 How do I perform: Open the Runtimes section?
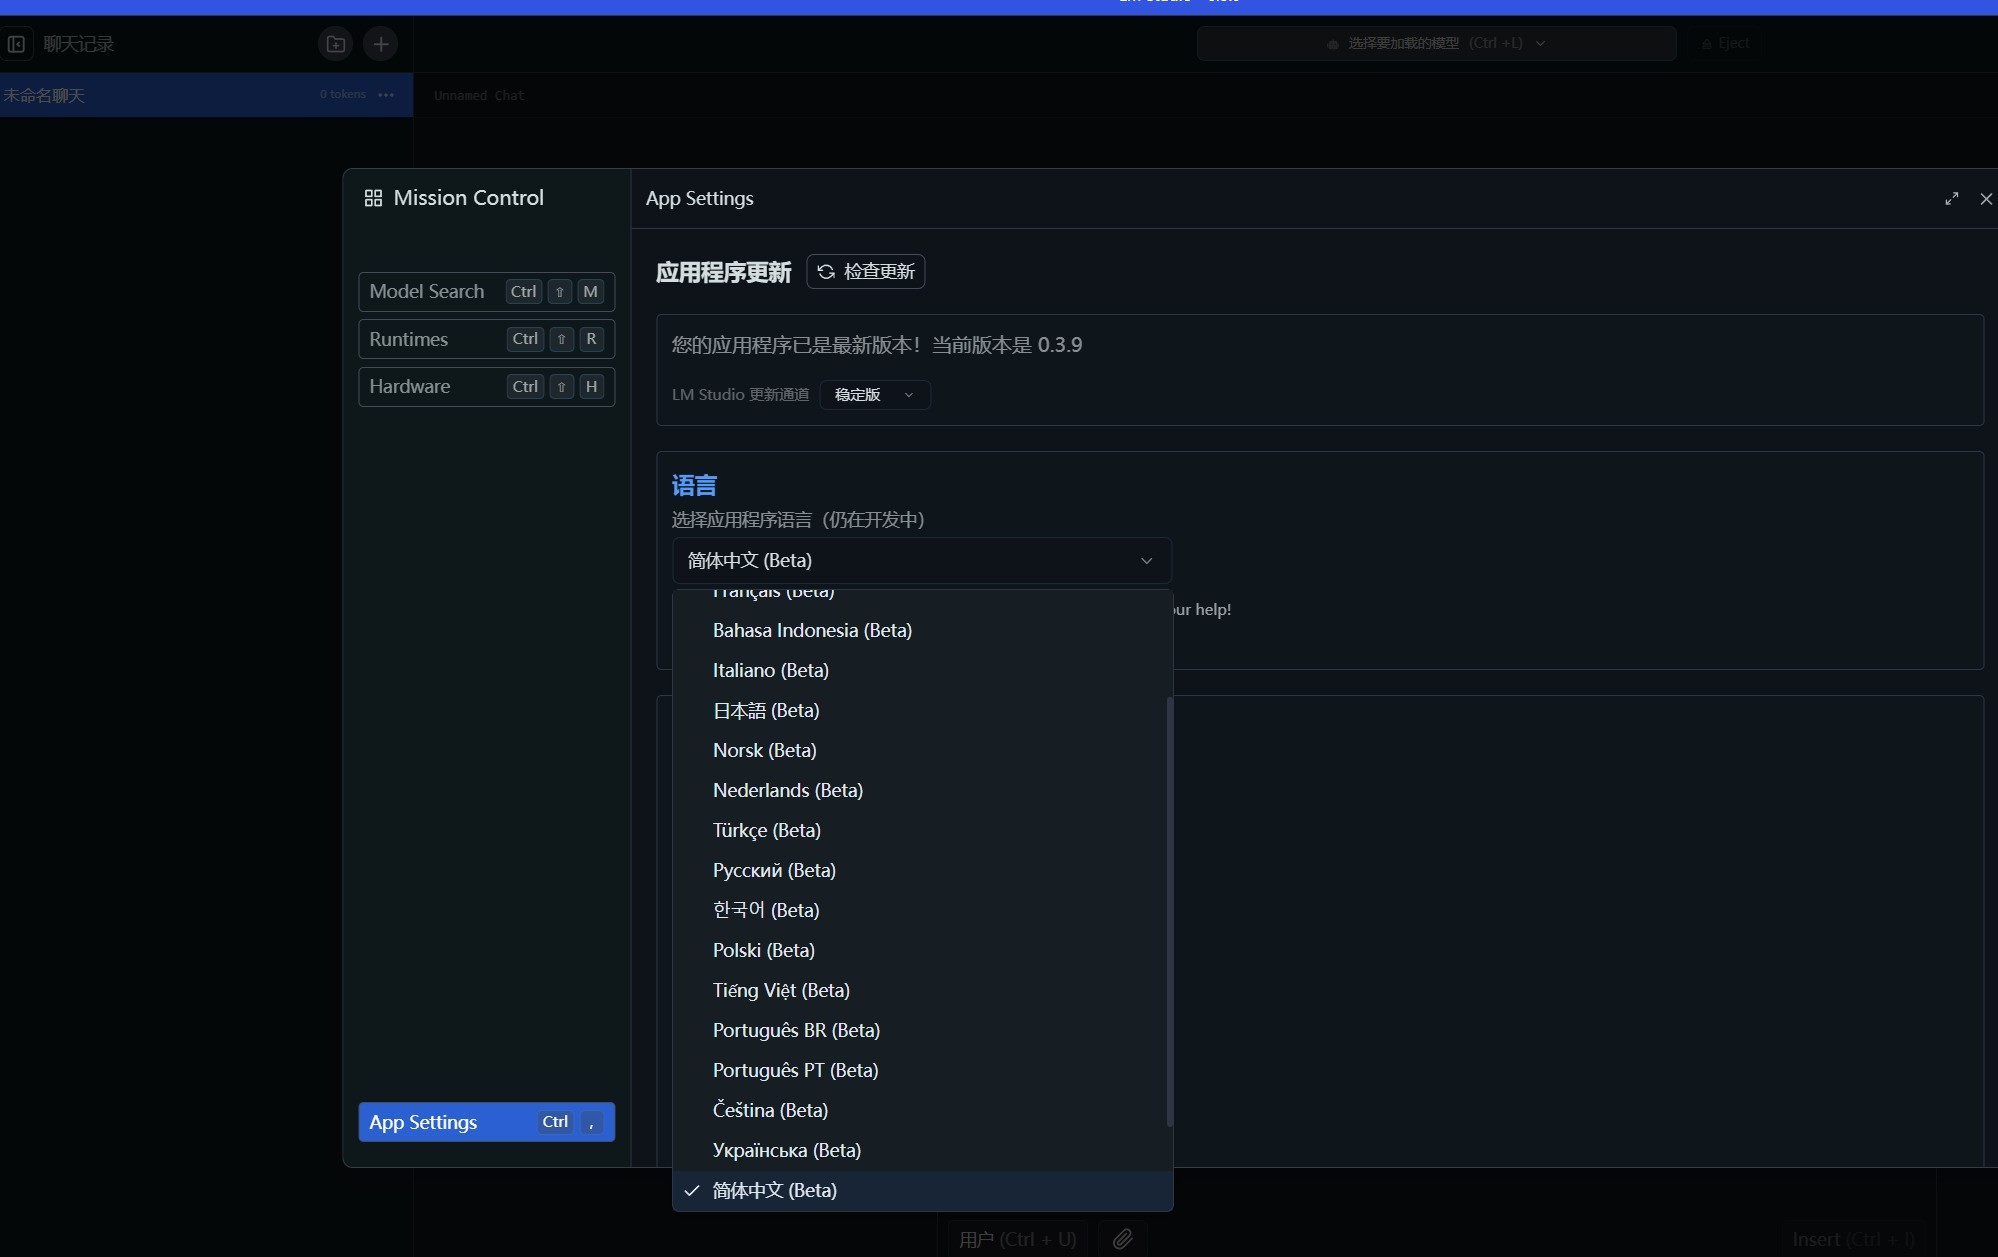point(486,339)
